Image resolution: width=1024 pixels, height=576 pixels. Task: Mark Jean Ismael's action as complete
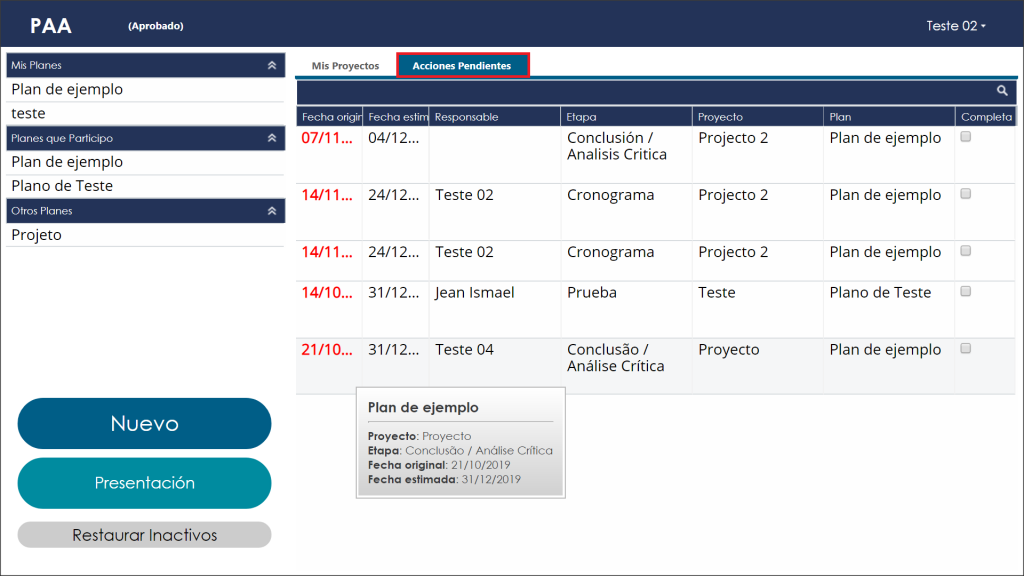pos(966,291)
